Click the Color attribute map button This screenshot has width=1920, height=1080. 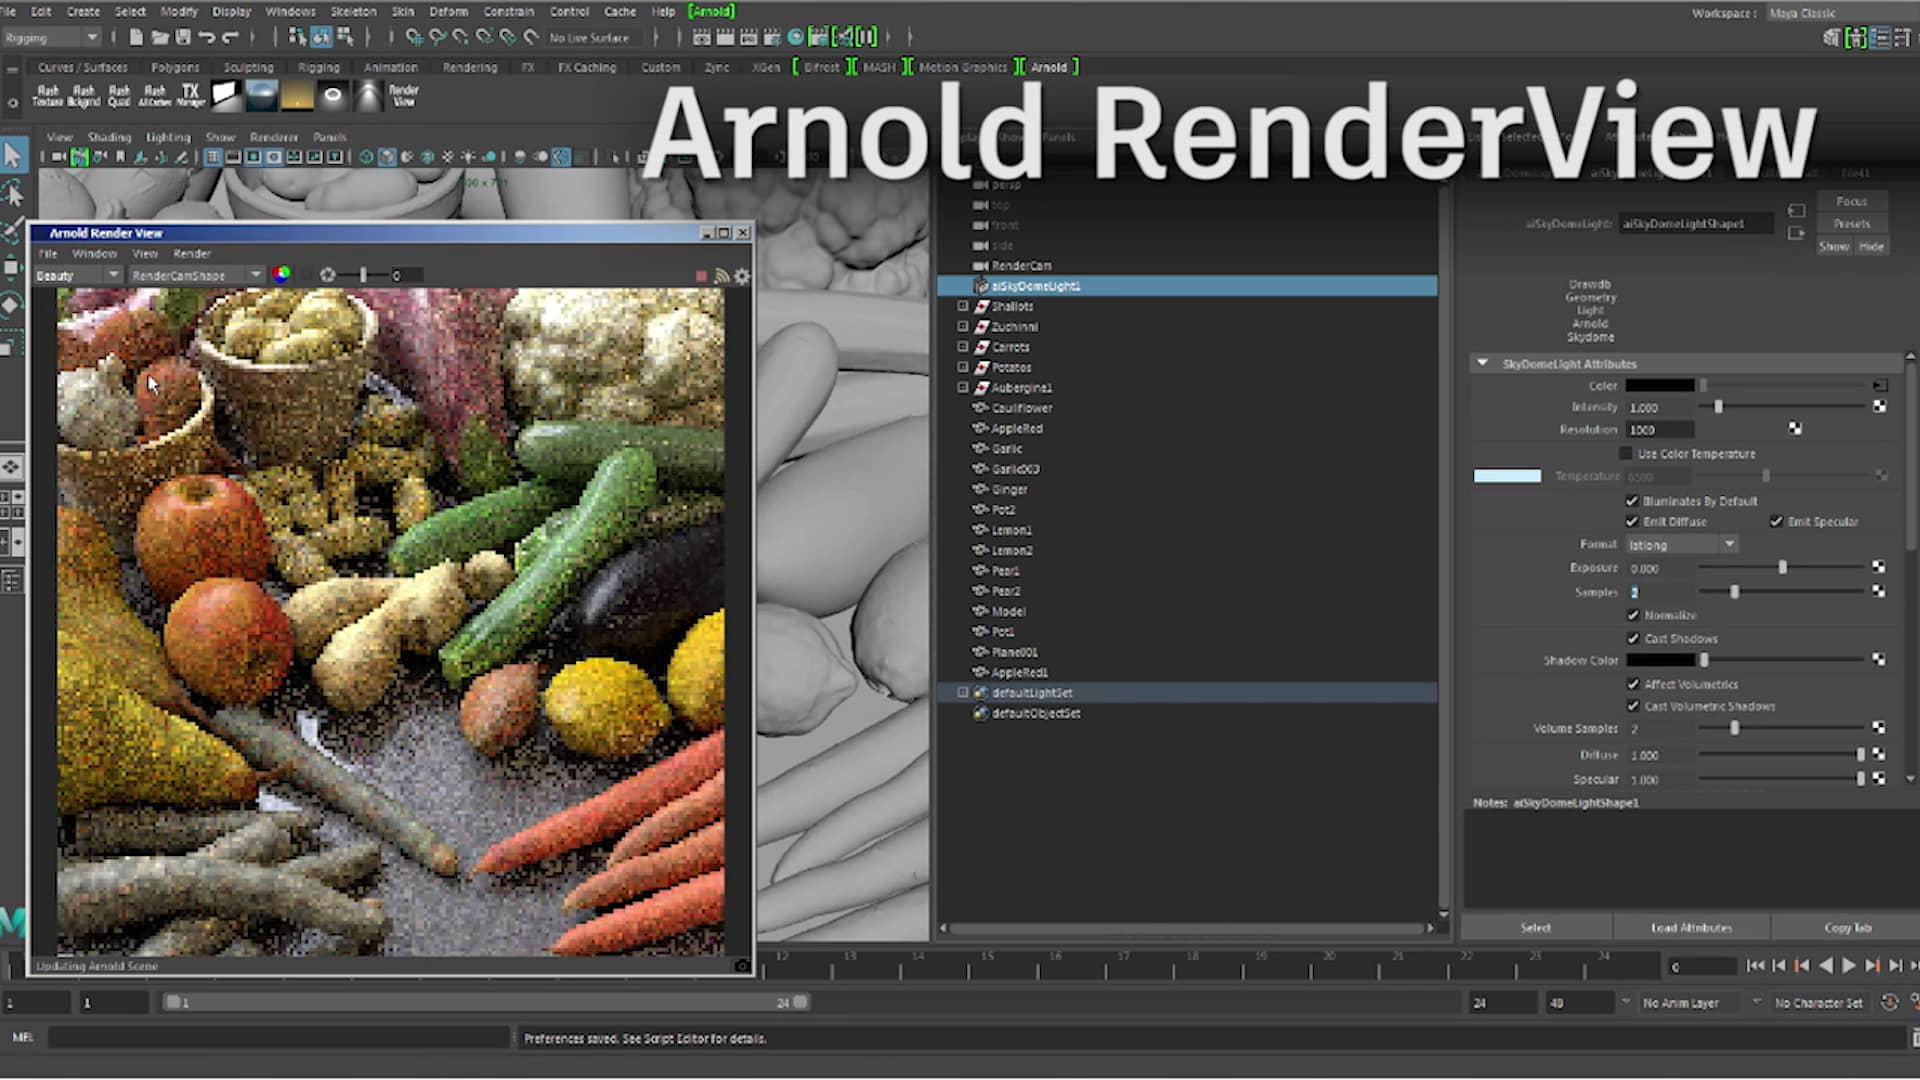(1879, 385)
